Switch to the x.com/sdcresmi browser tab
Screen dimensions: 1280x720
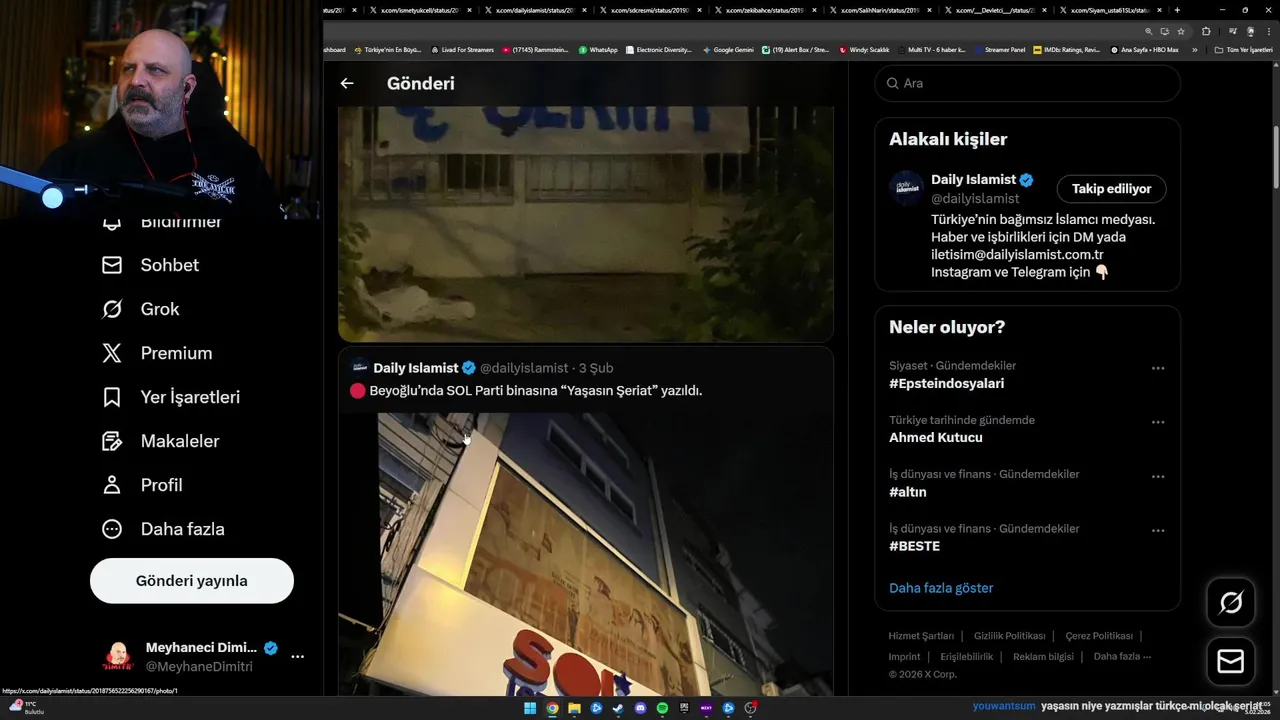[649, 10]
